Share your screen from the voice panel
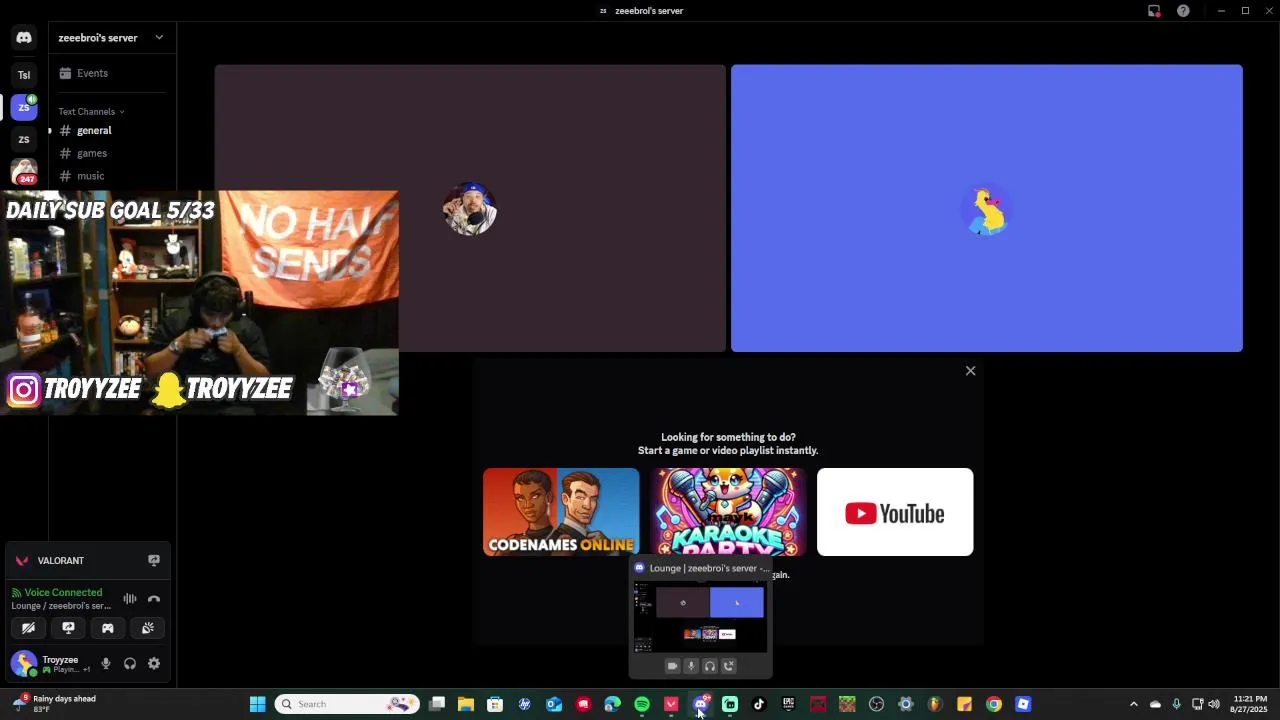1280x720 pixels. tap(68, 628)
